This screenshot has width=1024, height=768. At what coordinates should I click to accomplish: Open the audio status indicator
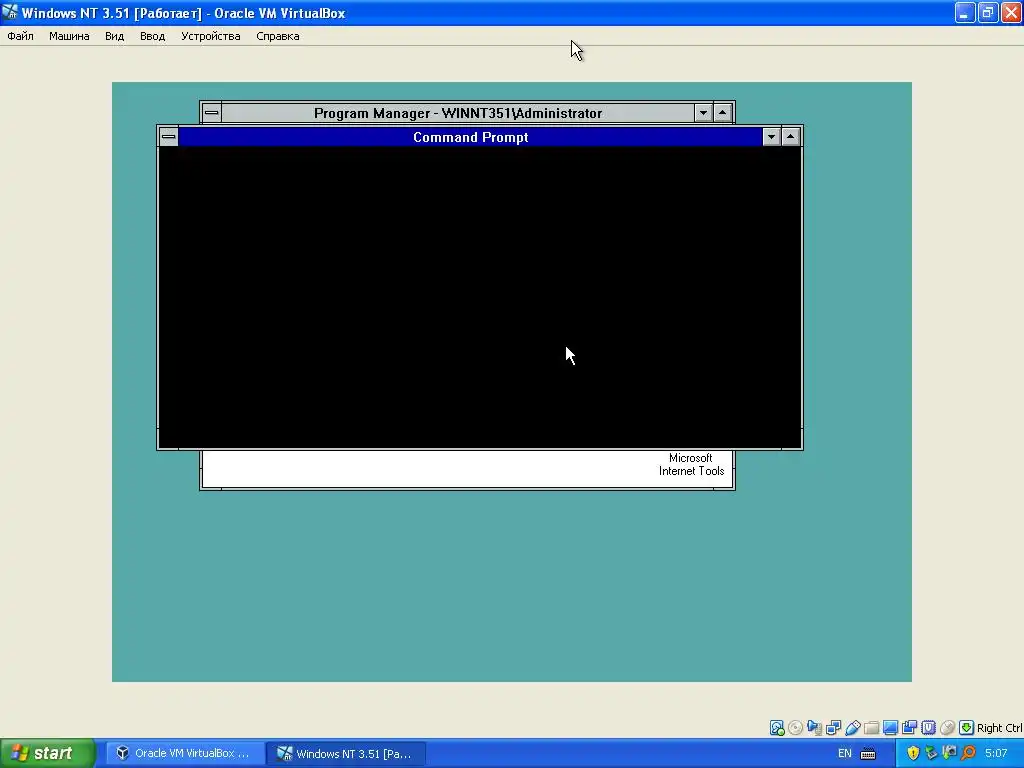[x=814, y=728]
